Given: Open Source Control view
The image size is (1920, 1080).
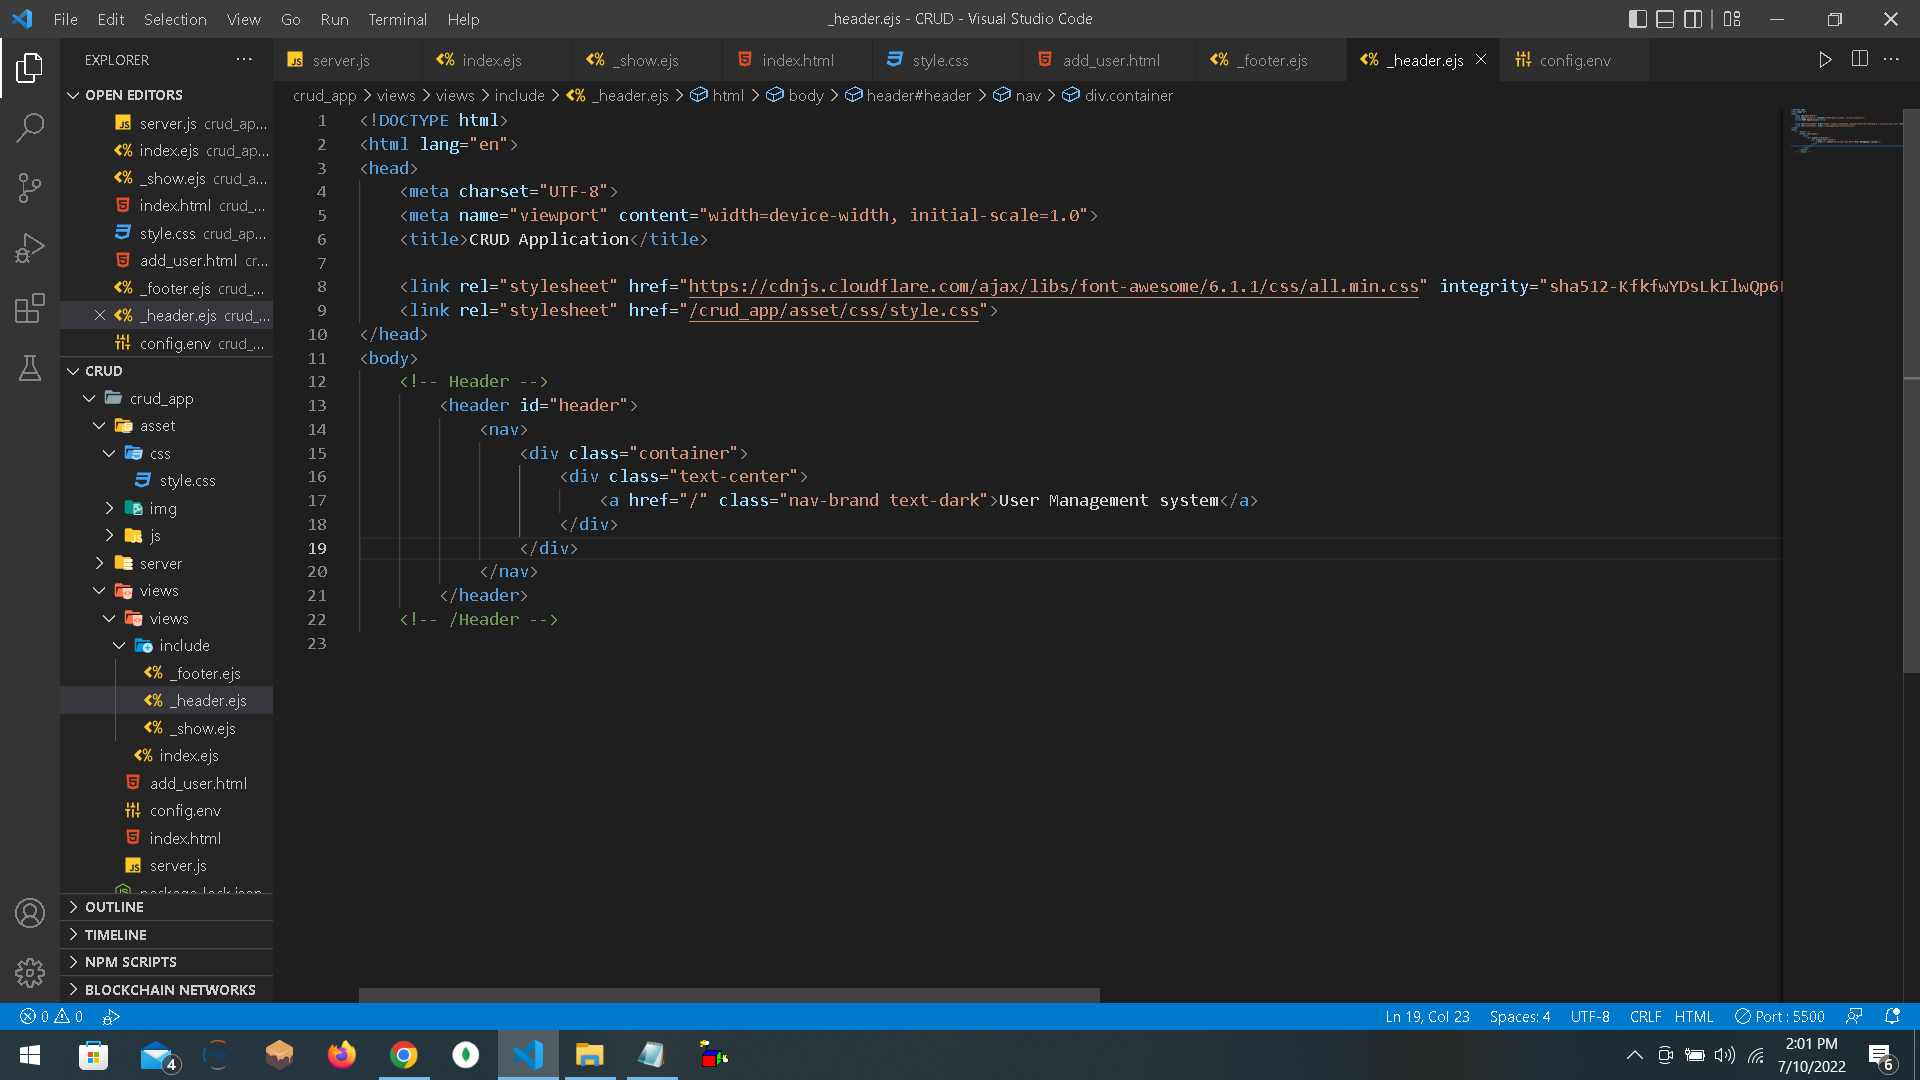Looking at the screenshot, I should (30, 187).
